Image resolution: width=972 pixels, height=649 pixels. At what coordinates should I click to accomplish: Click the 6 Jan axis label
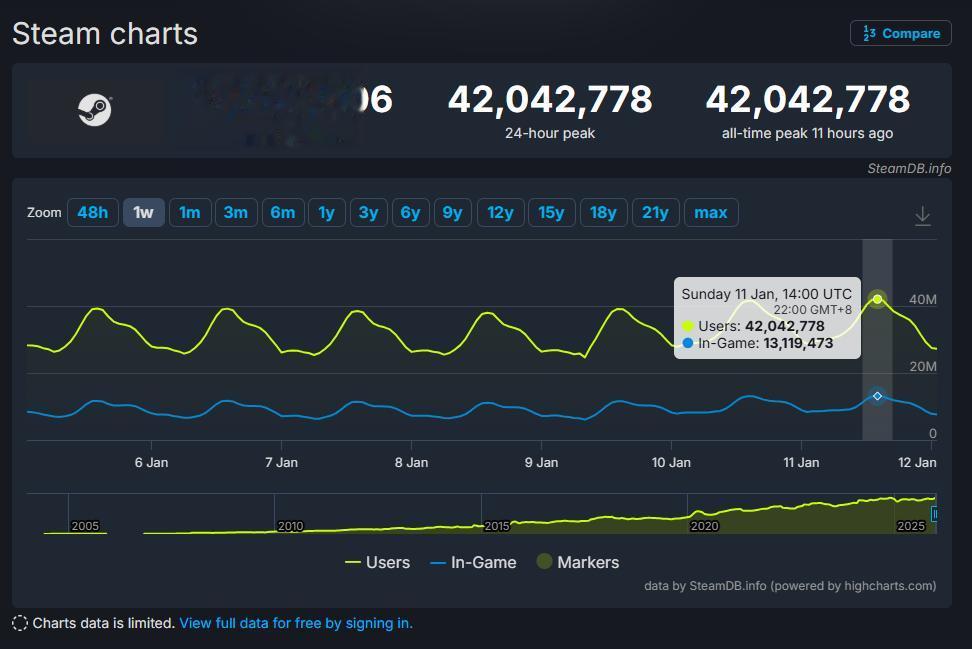(x=151, y=462)
